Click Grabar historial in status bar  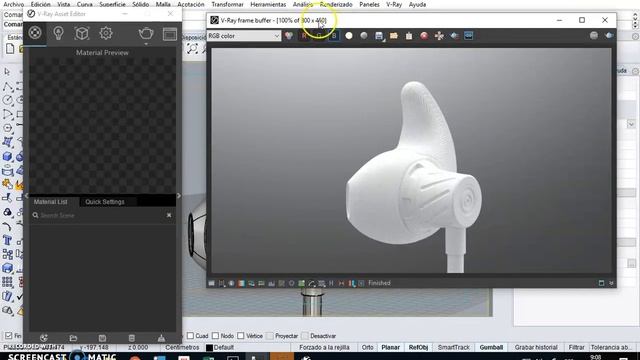tap(536, 347)
